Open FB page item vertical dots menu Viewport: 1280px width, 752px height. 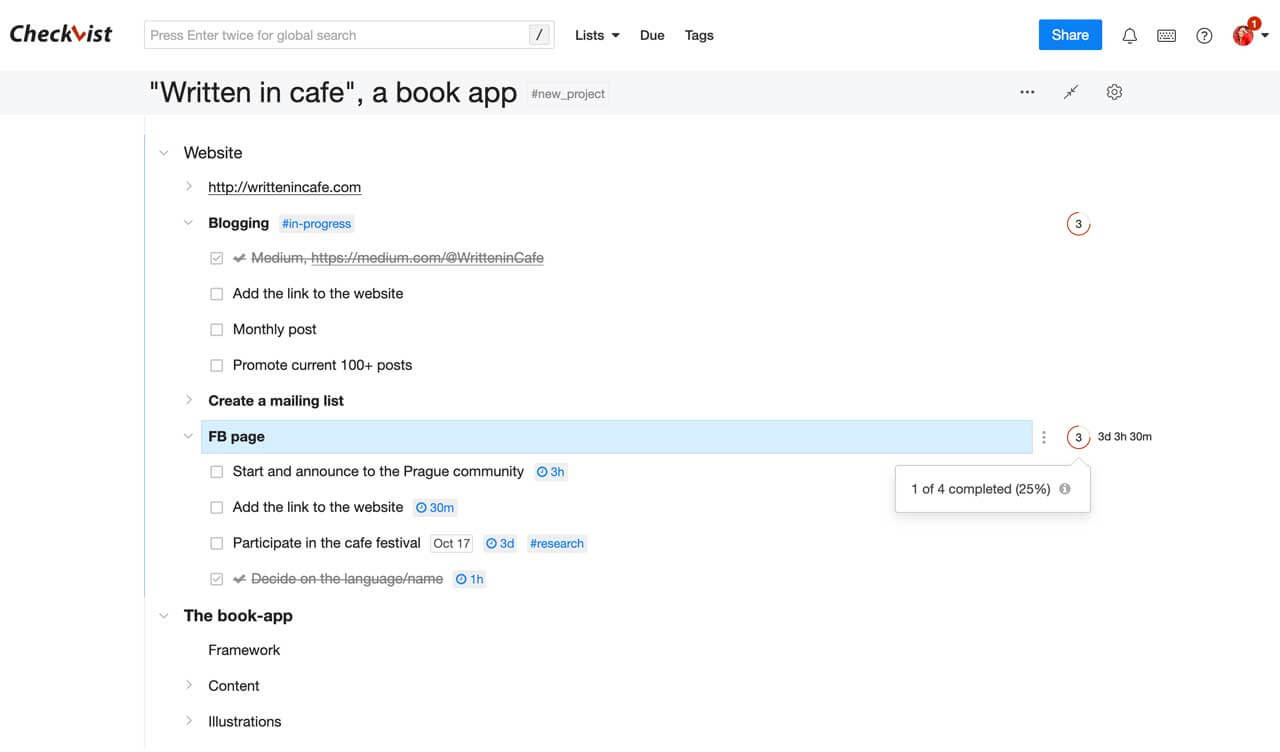pos(1044,437)
